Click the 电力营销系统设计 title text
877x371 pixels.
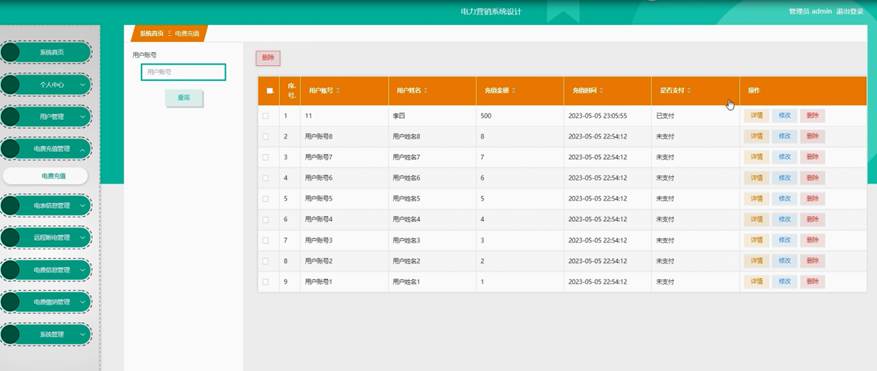pos(491,11)
